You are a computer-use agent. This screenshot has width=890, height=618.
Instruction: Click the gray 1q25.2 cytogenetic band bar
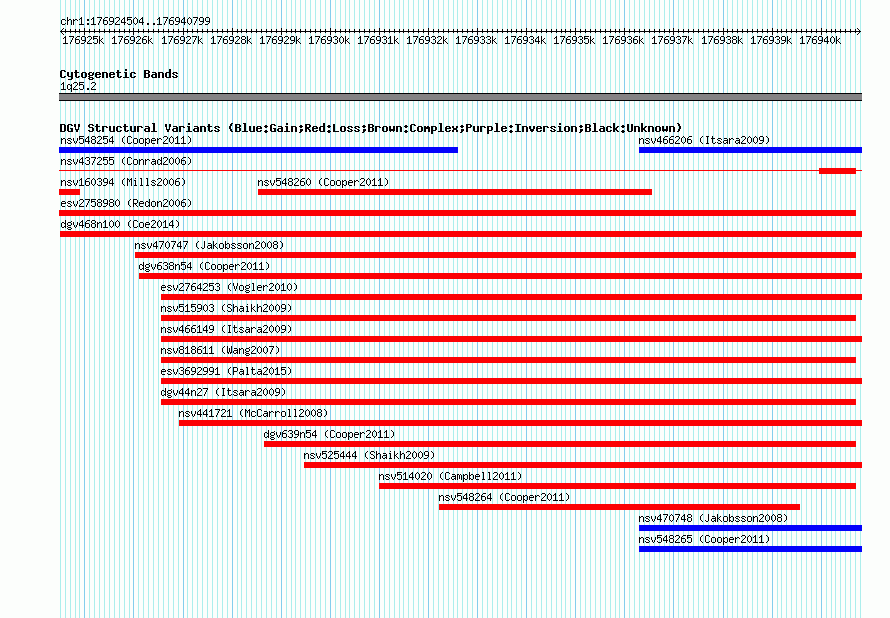[x=460, y=97]
